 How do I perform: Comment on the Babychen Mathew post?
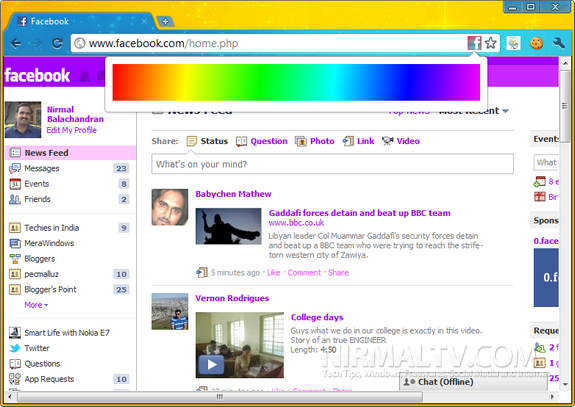point(304,272)
